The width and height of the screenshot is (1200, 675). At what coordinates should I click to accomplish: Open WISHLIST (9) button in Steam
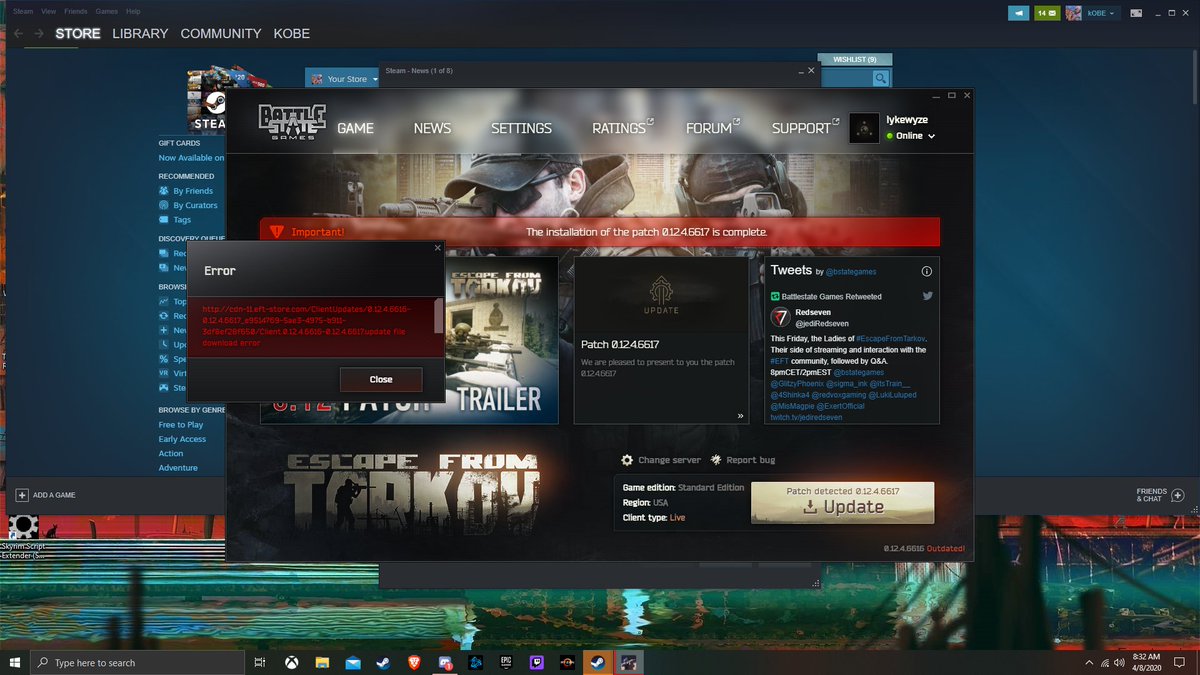(x=854, y=59)
